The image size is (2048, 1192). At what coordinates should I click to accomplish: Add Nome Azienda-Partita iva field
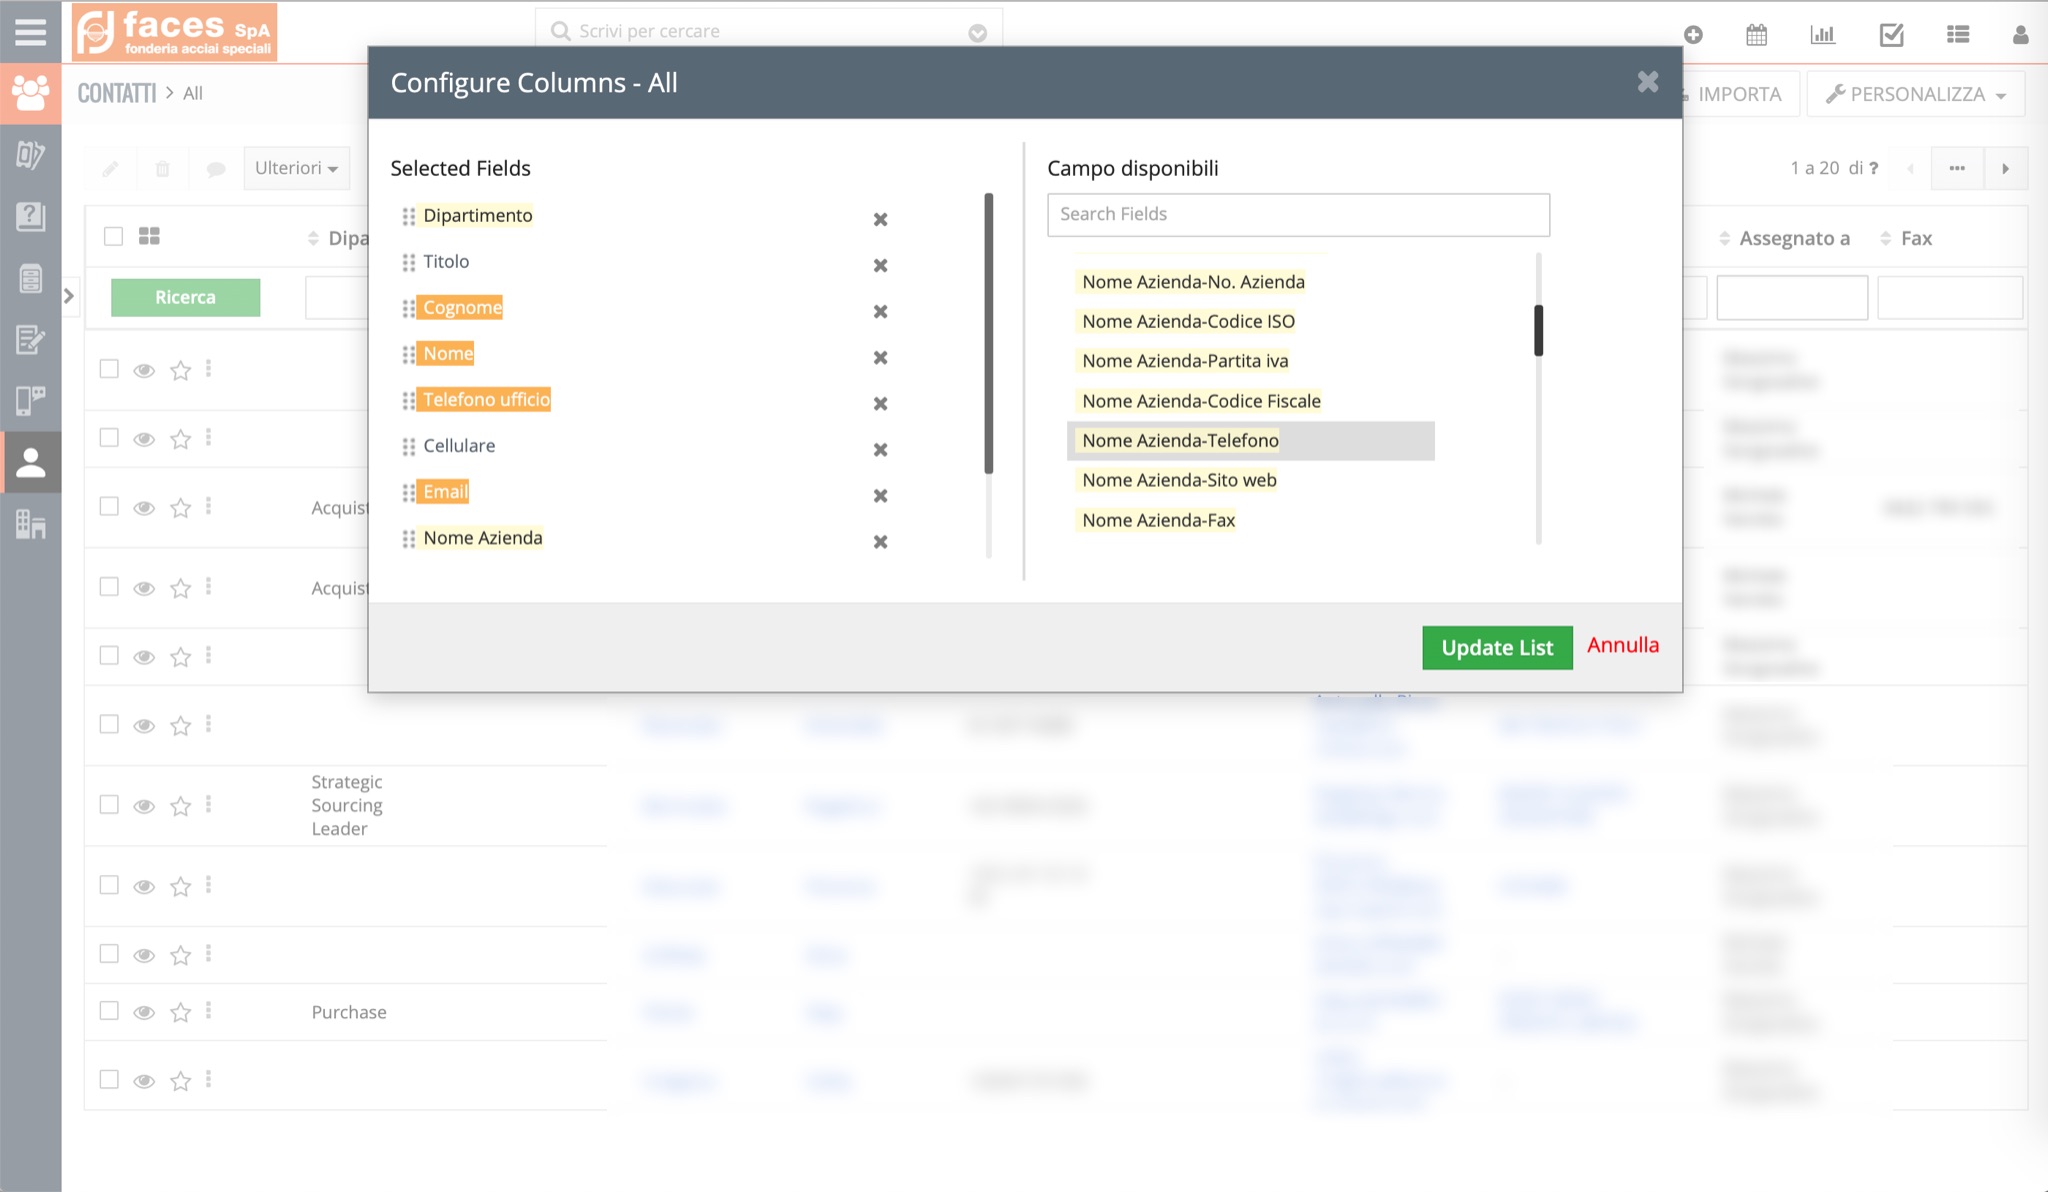click(x=1185, y=361)
